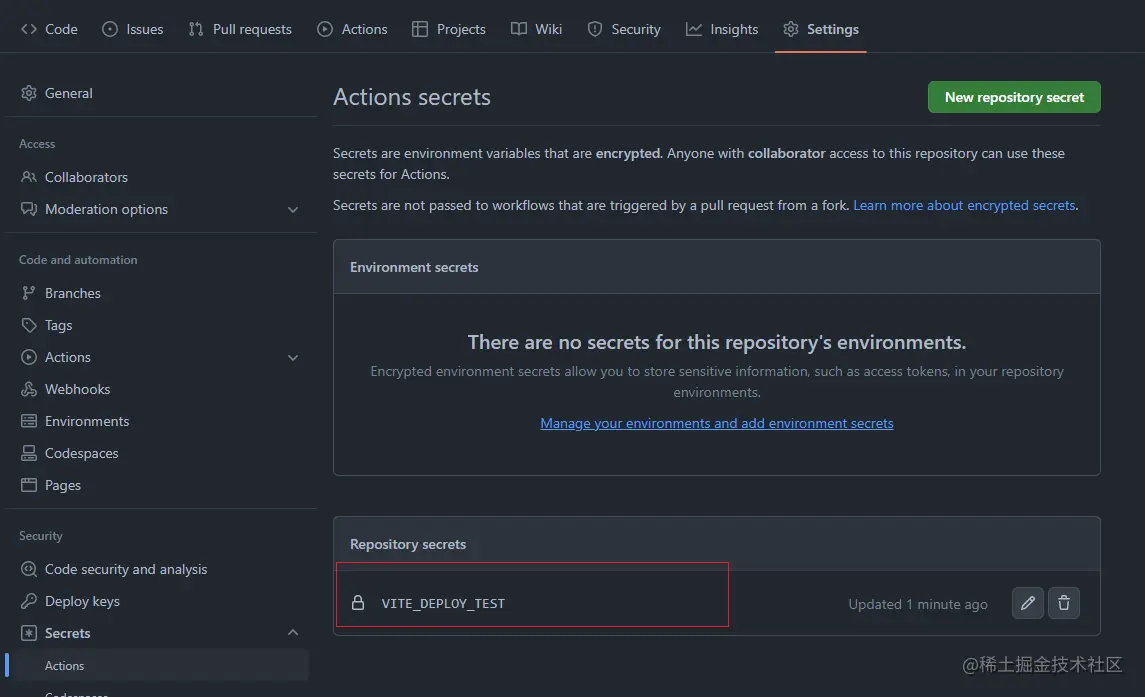
Task: Click the Tags label icon
Action: click(x=28, y=325)
